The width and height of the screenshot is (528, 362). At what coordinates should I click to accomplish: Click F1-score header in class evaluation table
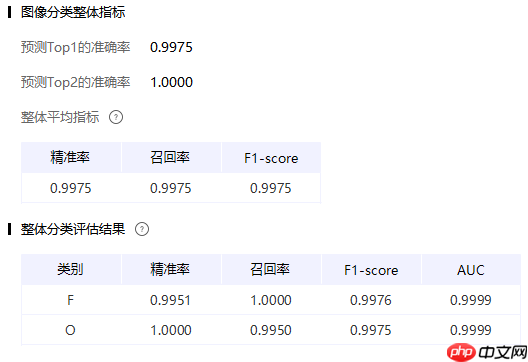[x=371, y=269]
